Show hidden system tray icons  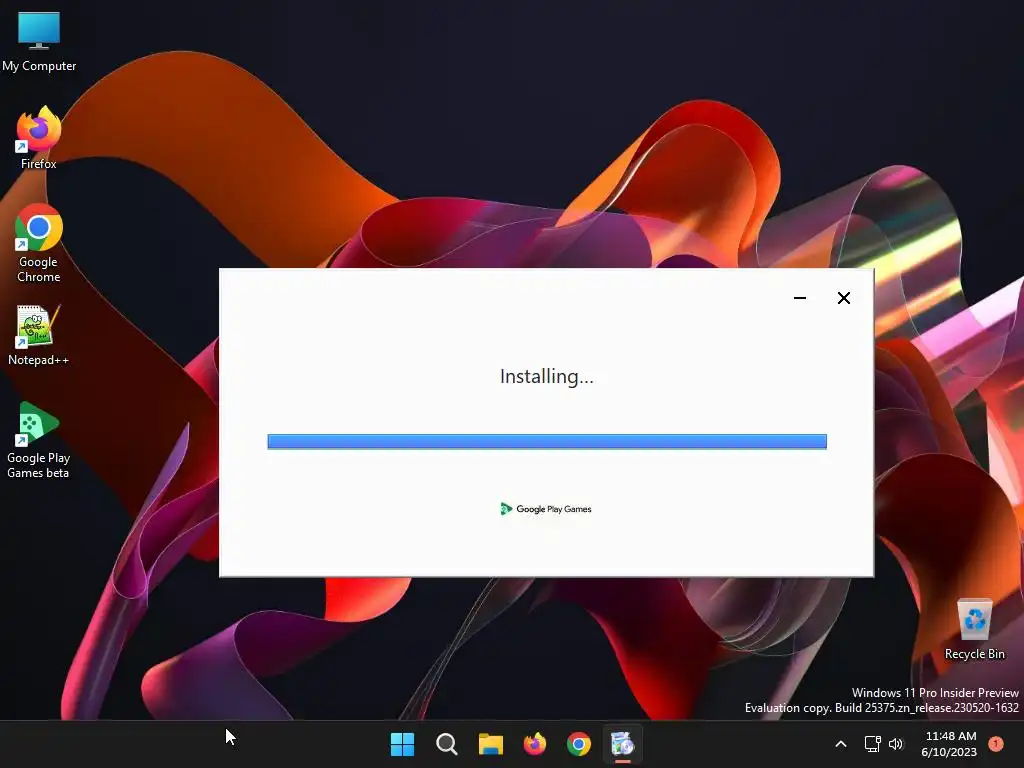coord(841,744)
